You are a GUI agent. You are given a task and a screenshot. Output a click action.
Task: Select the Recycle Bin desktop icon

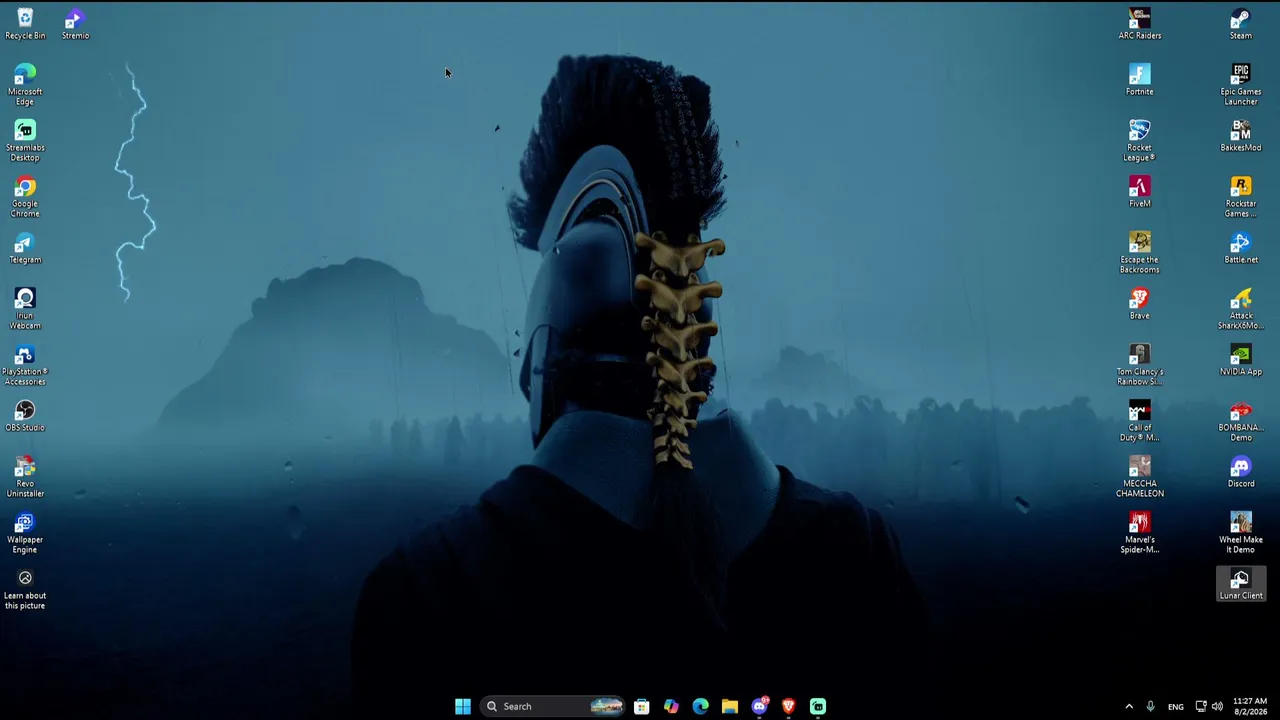(x=25, y=24)
